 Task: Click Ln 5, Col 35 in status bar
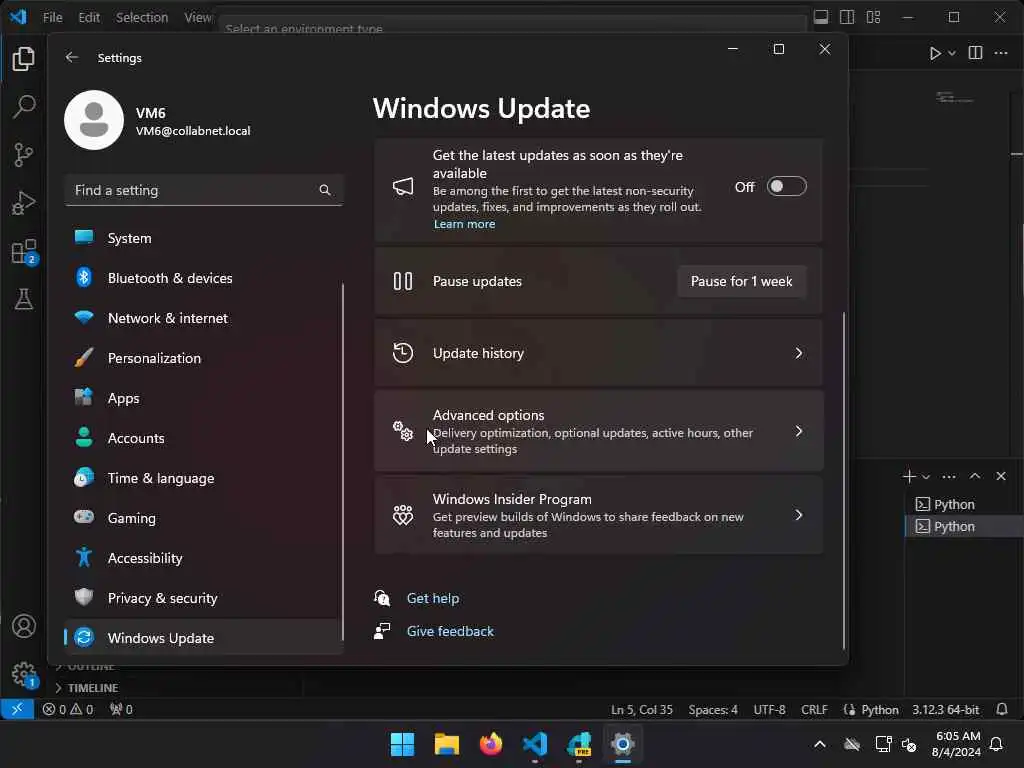(641, 709)
